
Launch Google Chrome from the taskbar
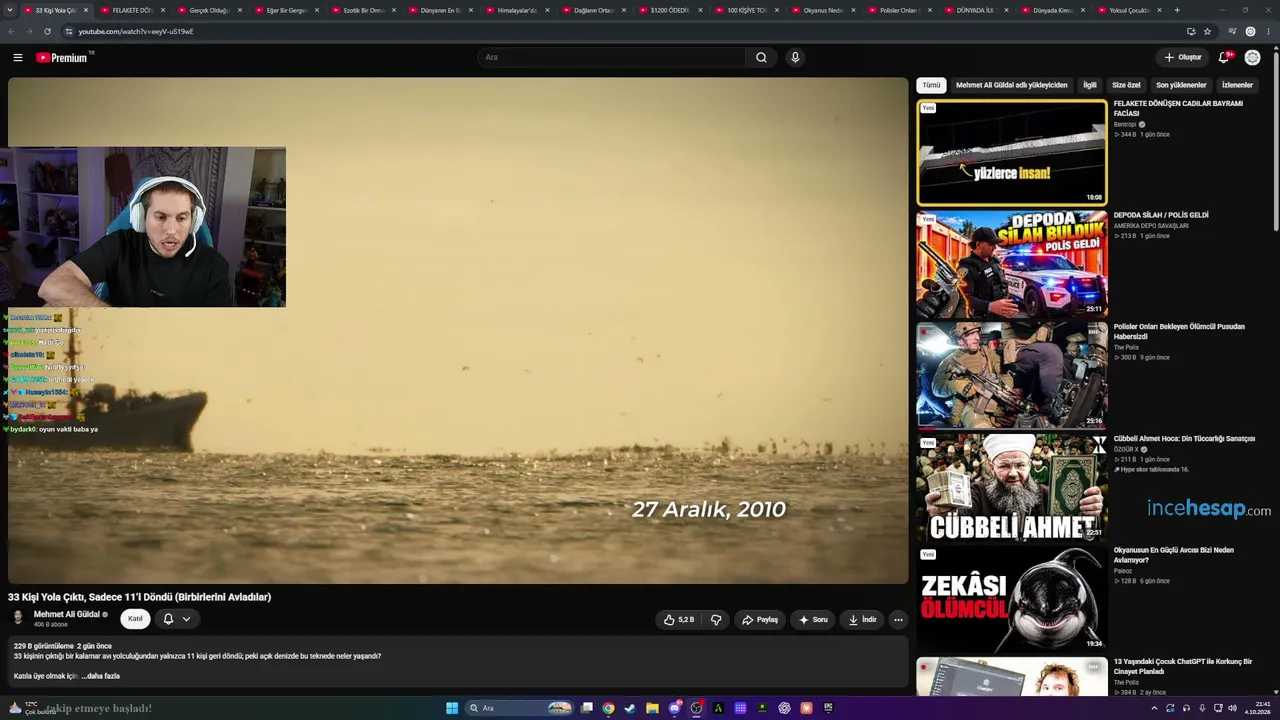coord(608,708)
